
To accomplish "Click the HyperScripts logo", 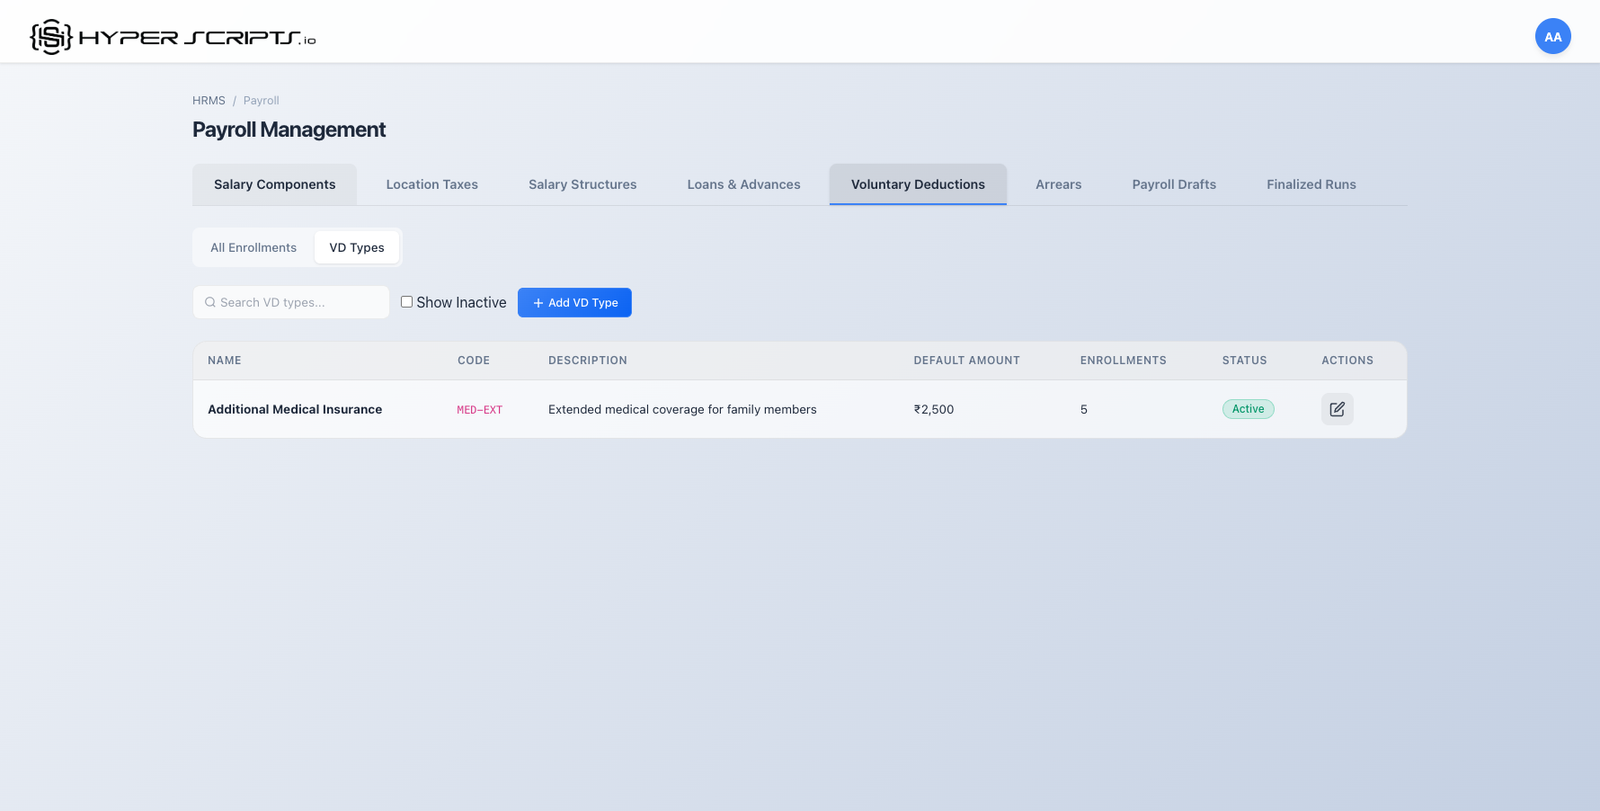I will click(x=173, y=37).
